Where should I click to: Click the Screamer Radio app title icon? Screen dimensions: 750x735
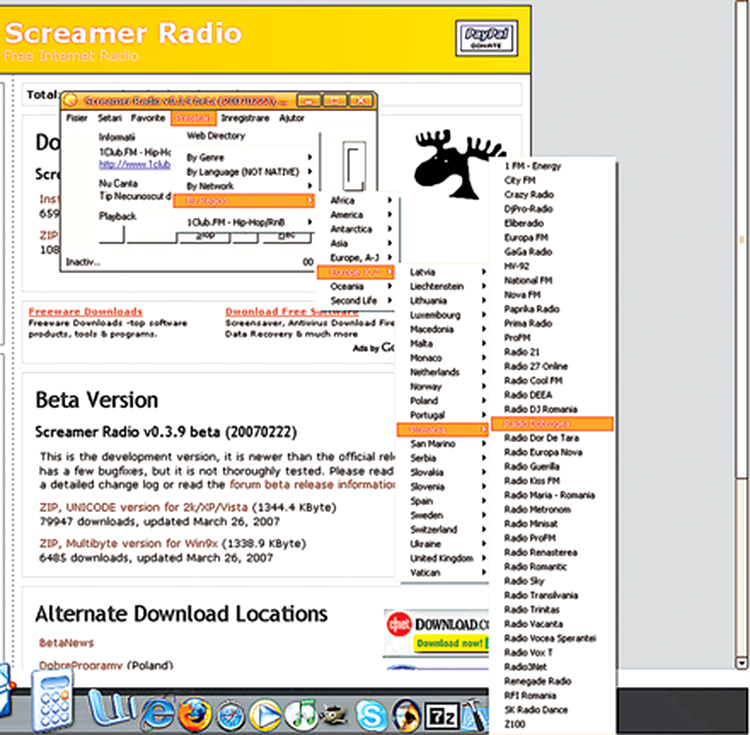click(x=70, y=100)
